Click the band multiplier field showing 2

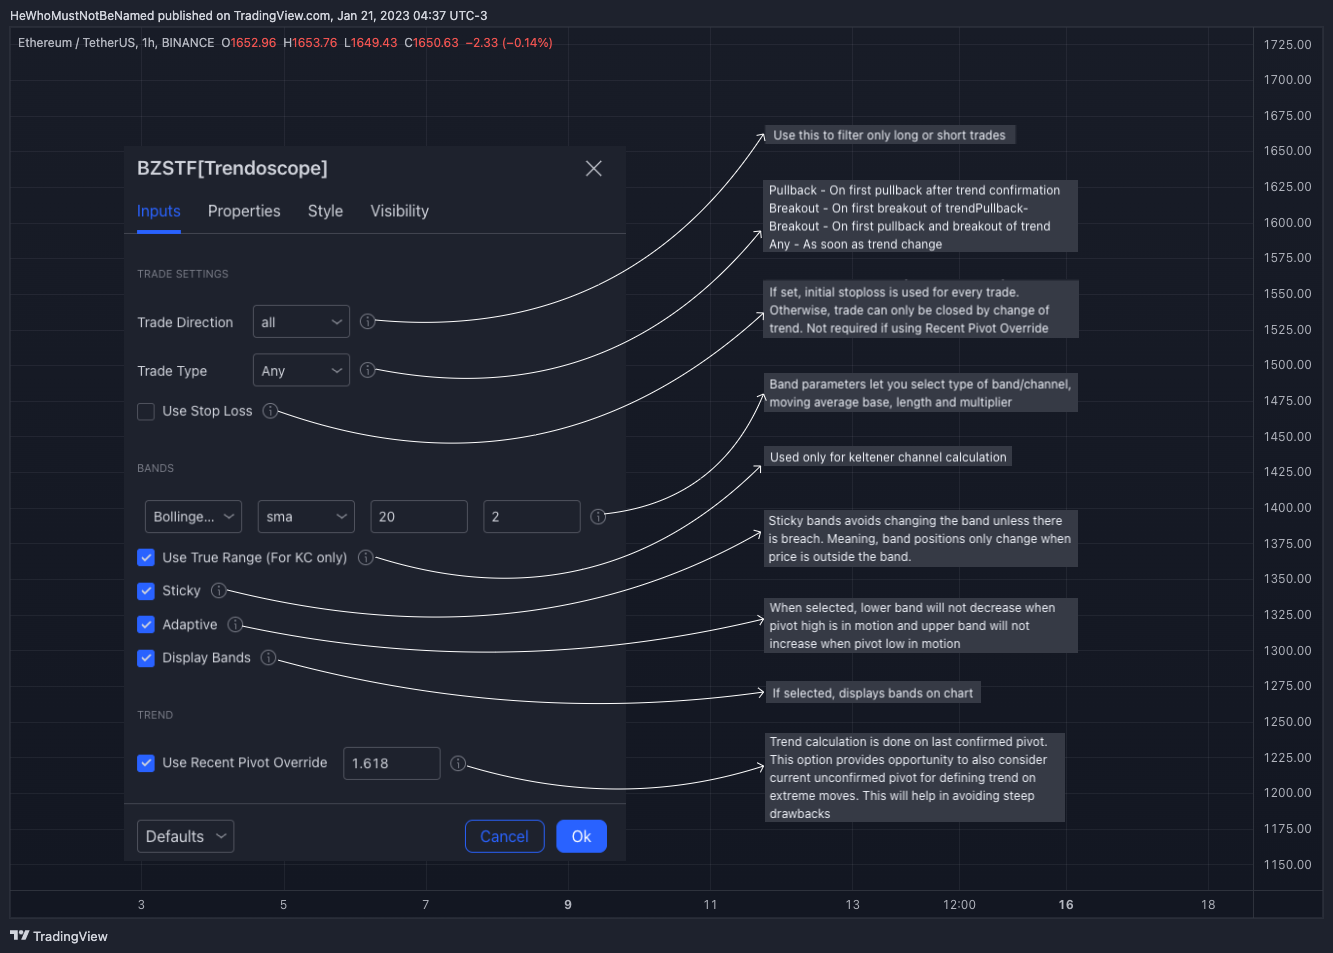[x=532, y=517]
